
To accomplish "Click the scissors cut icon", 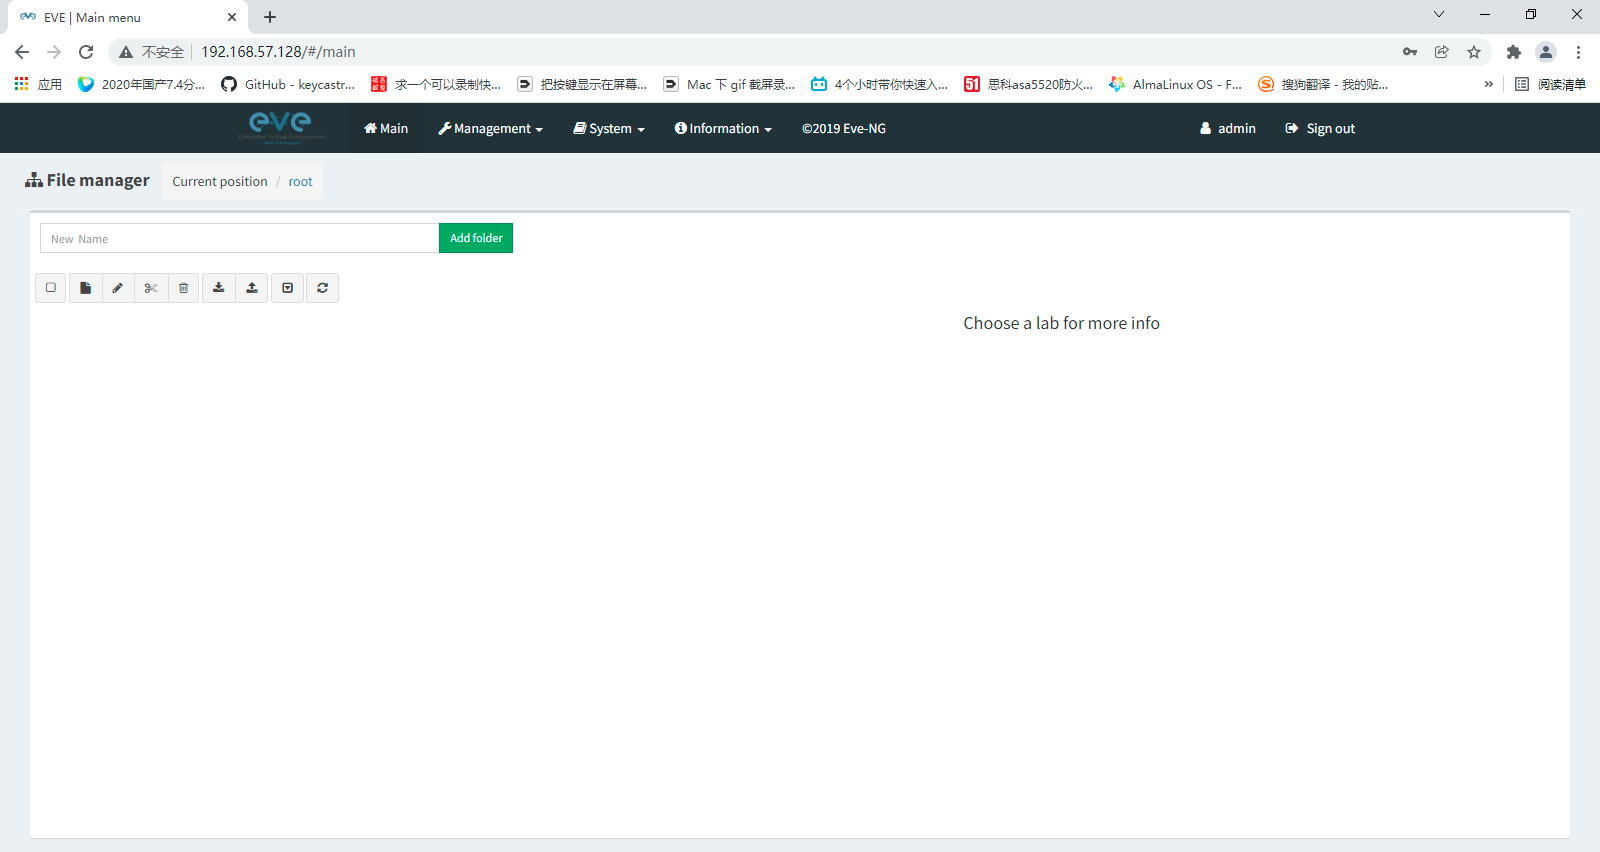I will (151, 288).
